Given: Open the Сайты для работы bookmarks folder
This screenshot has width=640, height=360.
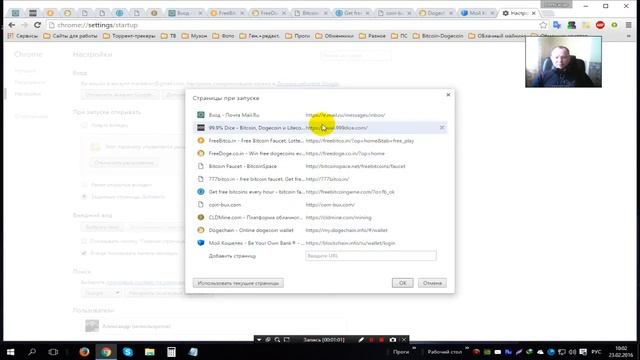Looking at the screenshot, I should pos(71,36).
